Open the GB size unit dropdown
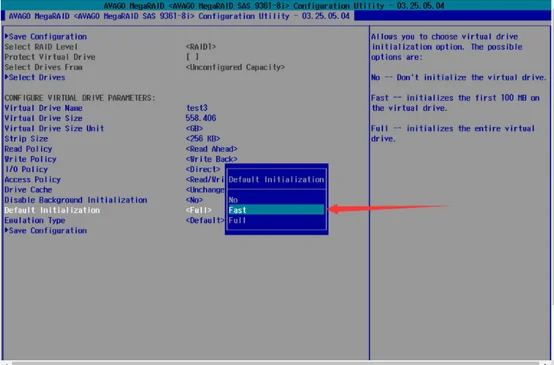 (x=194, y=129)
